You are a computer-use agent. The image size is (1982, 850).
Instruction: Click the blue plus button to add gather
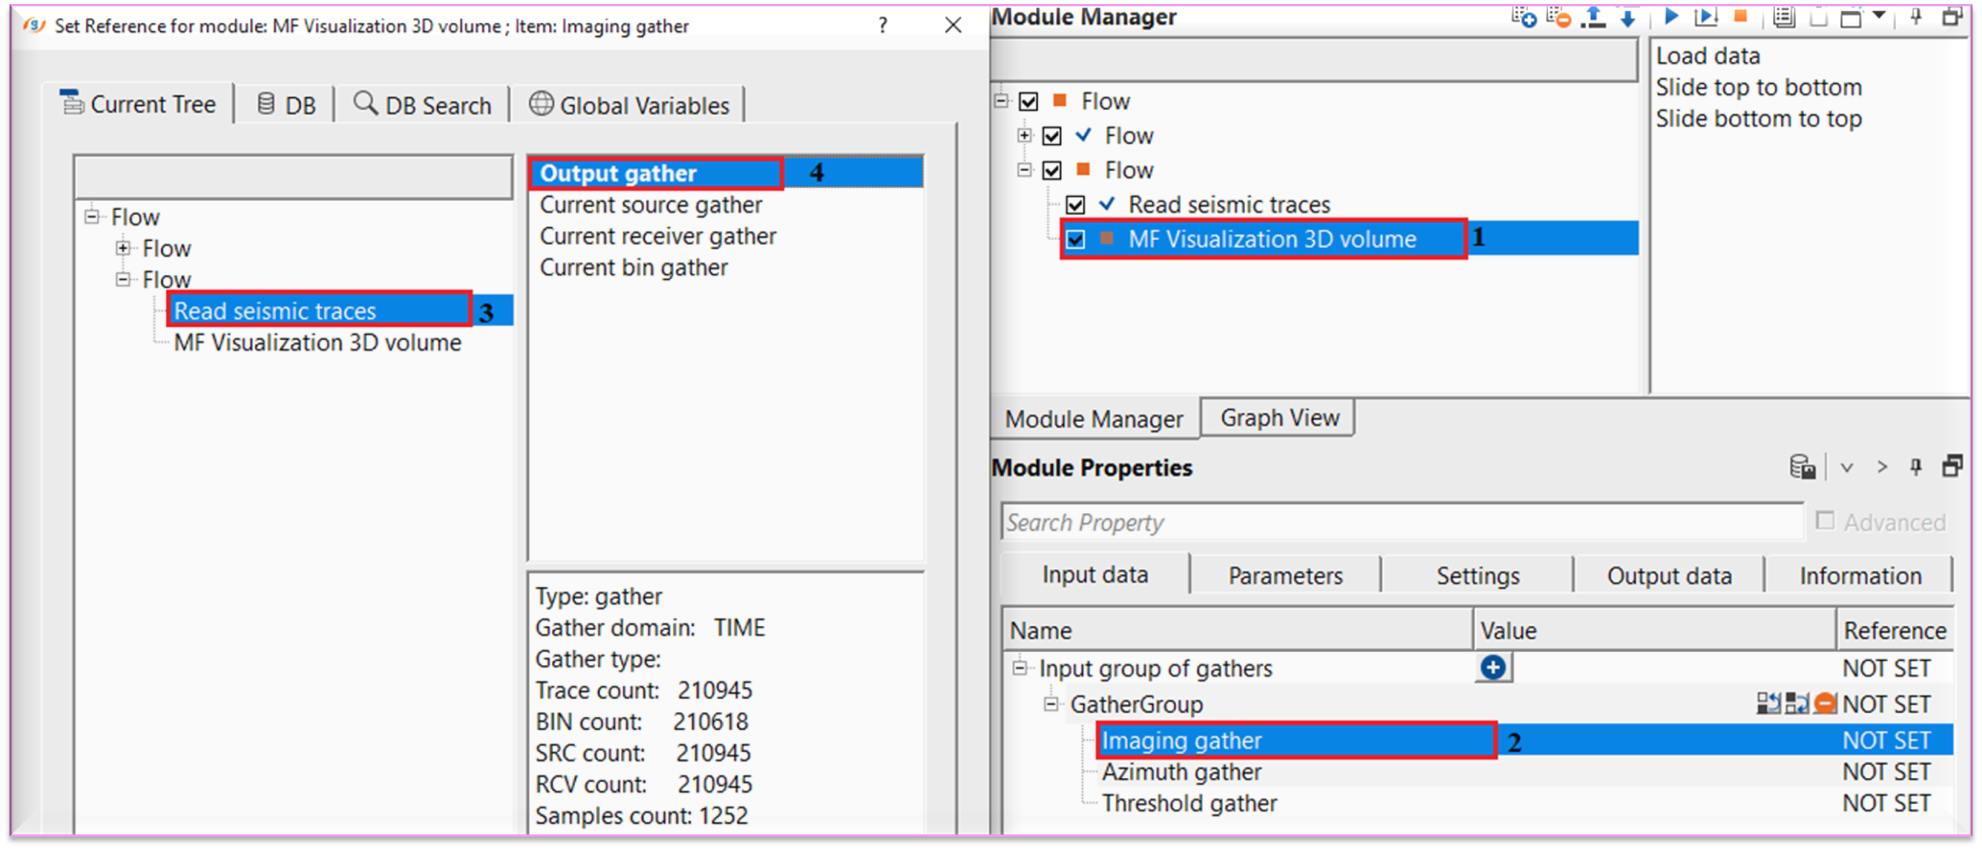1493,668
